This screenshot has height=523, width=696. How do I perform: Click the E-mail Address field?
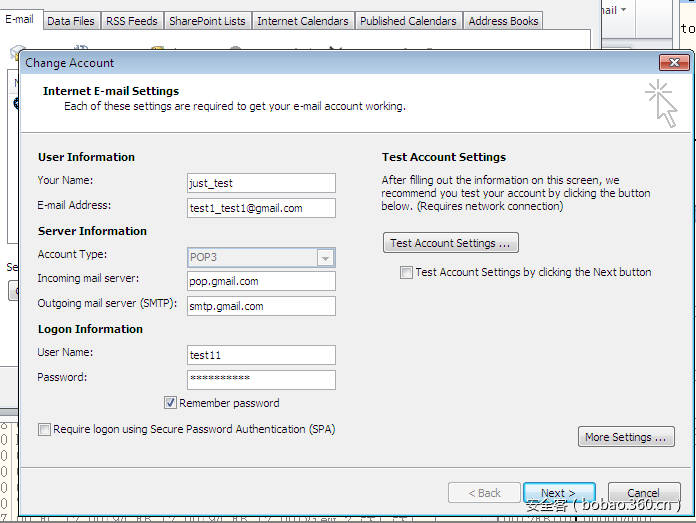261,208
